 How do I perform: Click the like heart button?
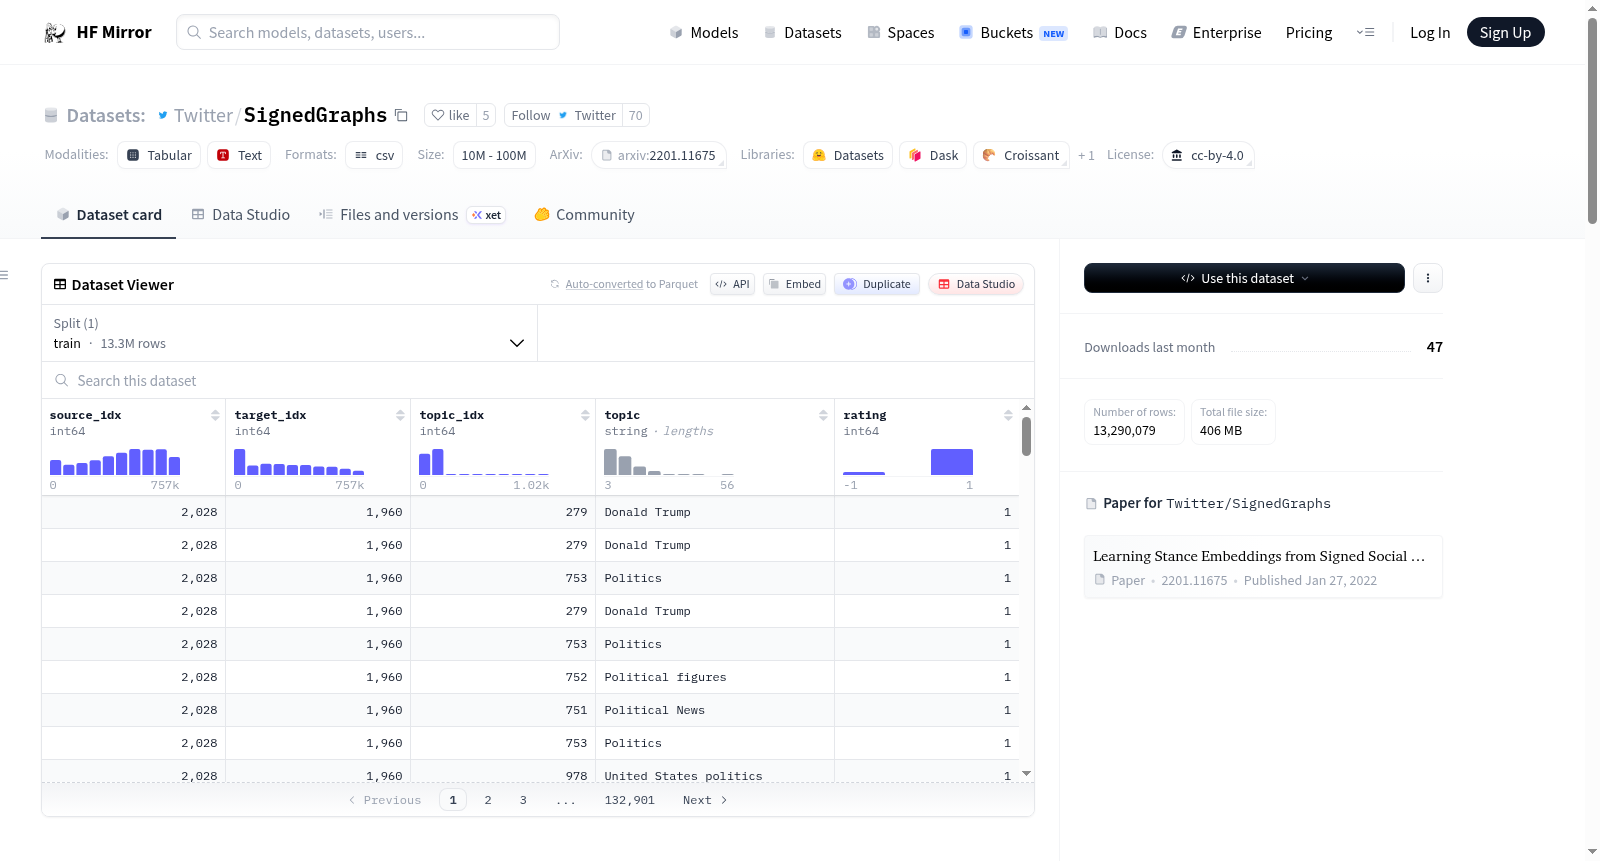[450, 115]
